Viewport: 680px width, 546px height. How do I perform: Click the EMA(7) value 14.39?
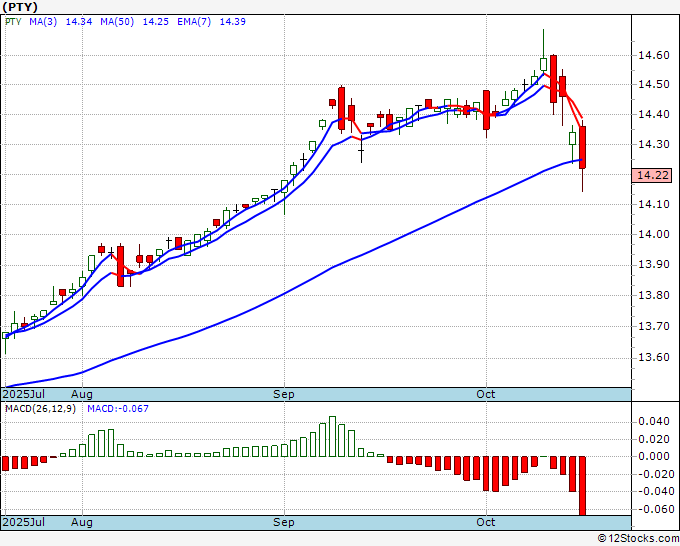(x=232, y=22)
